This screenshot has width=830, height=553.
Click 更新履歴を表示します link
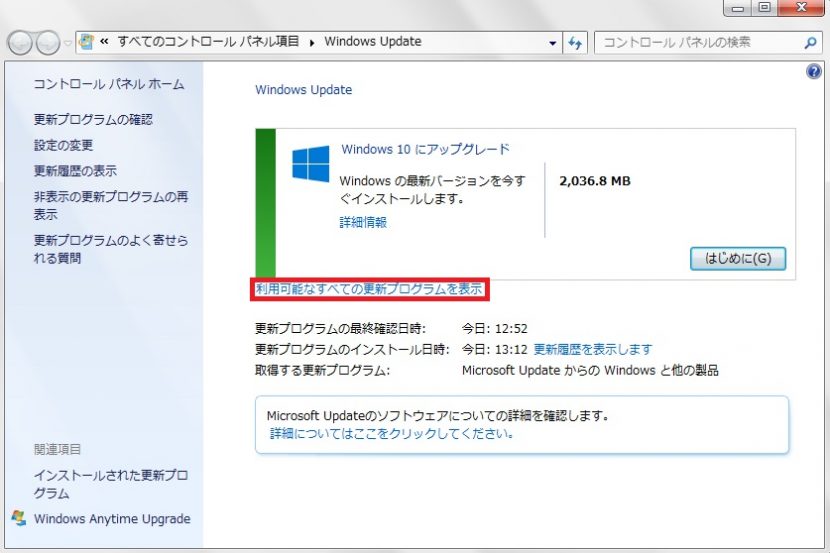(x=593, y=349)
